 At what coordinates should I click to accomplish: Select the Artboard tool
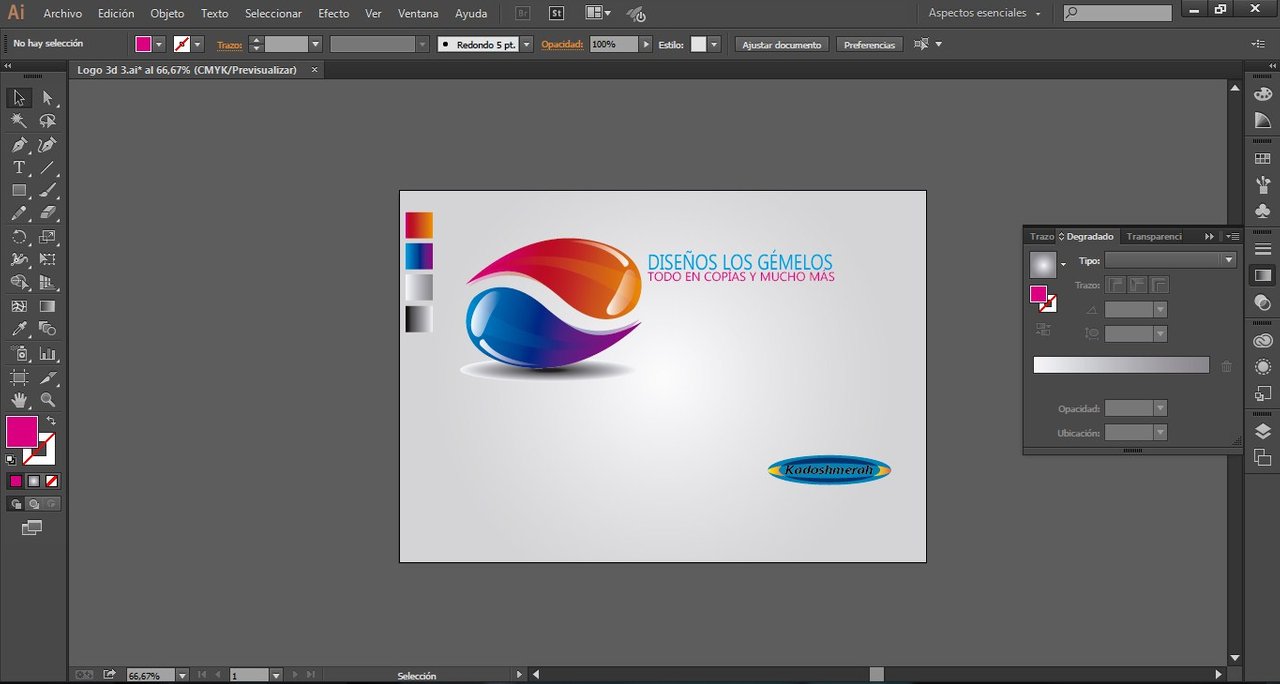pos(19,377)
